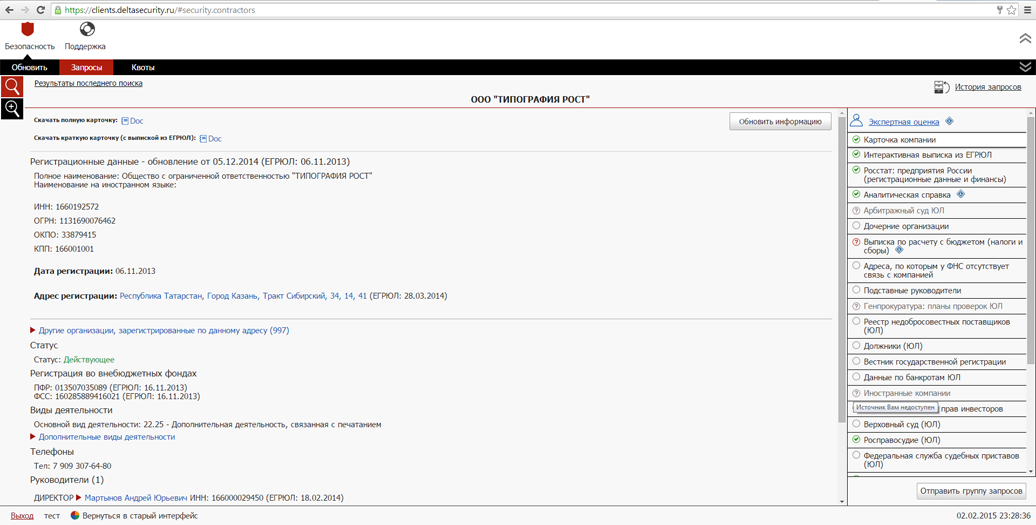
Task: Open director Мартынов Андрей Юрьевич link
Action: (x=137, y=498)
